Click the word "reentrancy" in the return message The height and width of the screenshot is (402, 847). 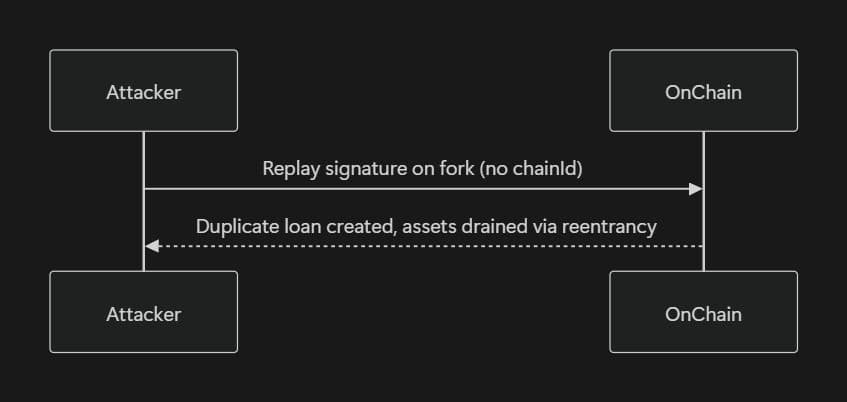pos(611,226)
